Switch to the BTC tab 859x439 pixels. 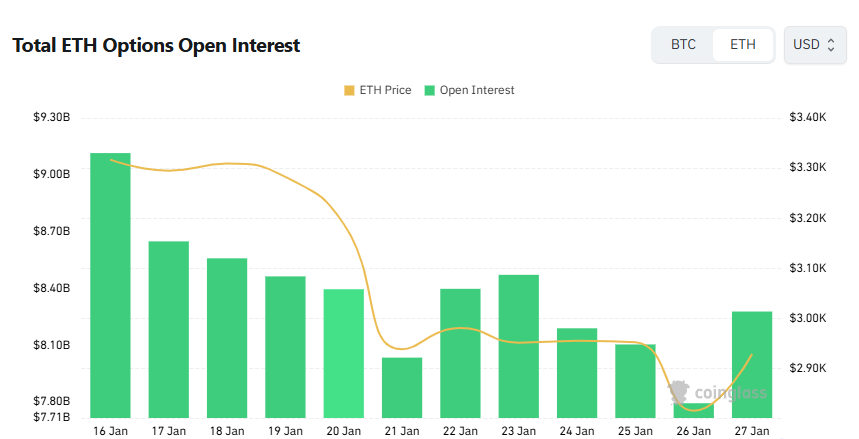click(x=683, y=45)
